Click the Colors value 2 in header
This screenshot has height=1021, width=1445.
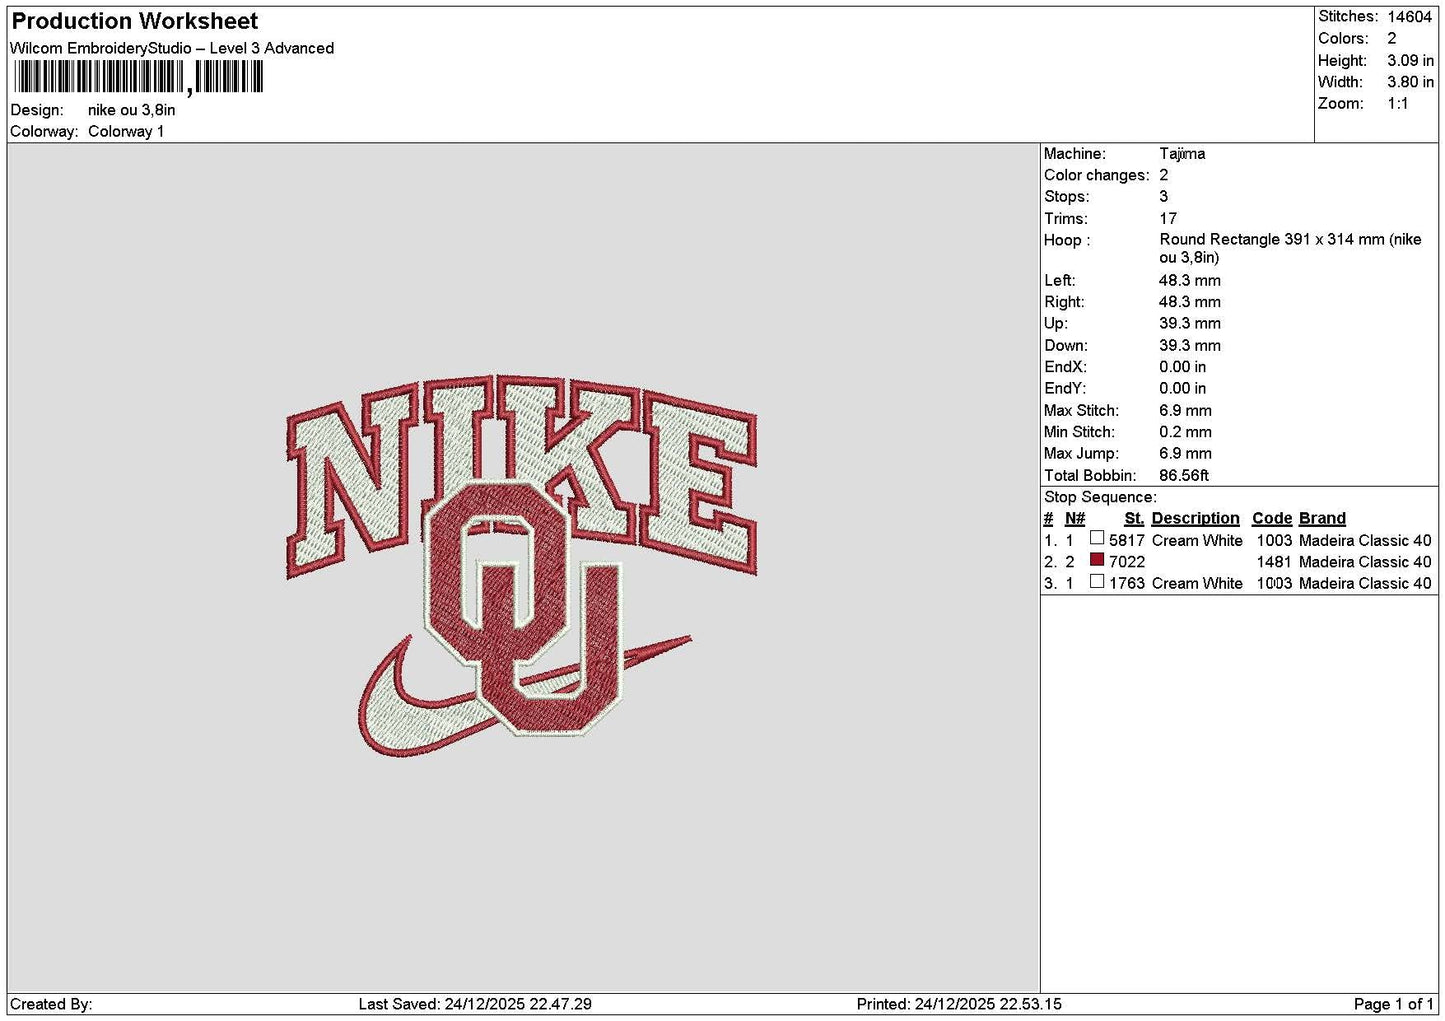1392,38
